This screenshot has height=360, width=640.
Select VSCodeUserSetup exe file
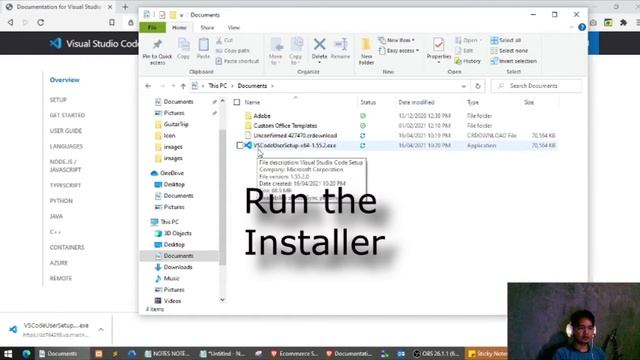(x=294, y=145)
